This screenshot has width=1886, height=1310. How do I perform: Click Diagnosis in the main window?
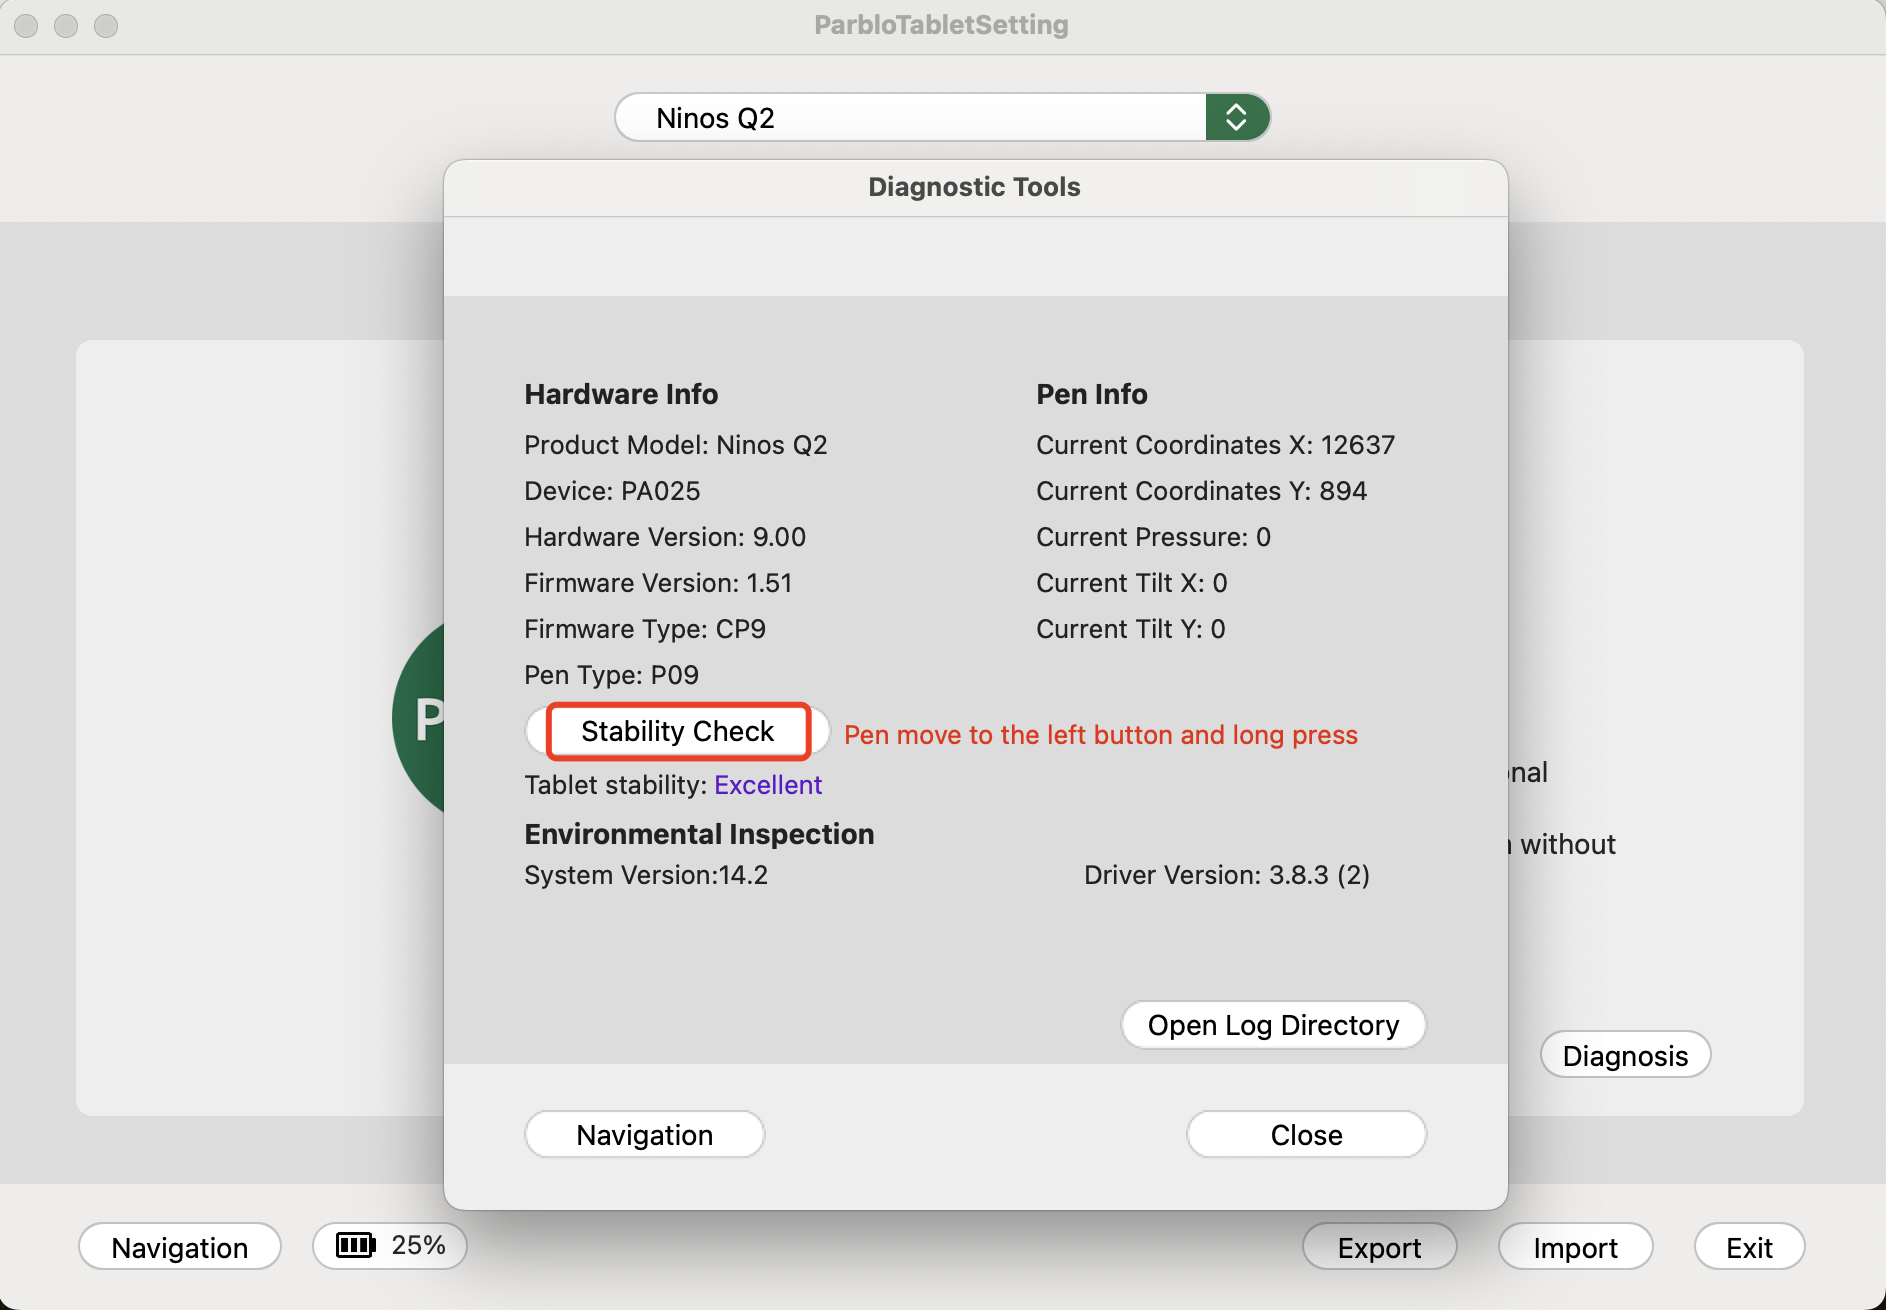pos(1625,1055)
